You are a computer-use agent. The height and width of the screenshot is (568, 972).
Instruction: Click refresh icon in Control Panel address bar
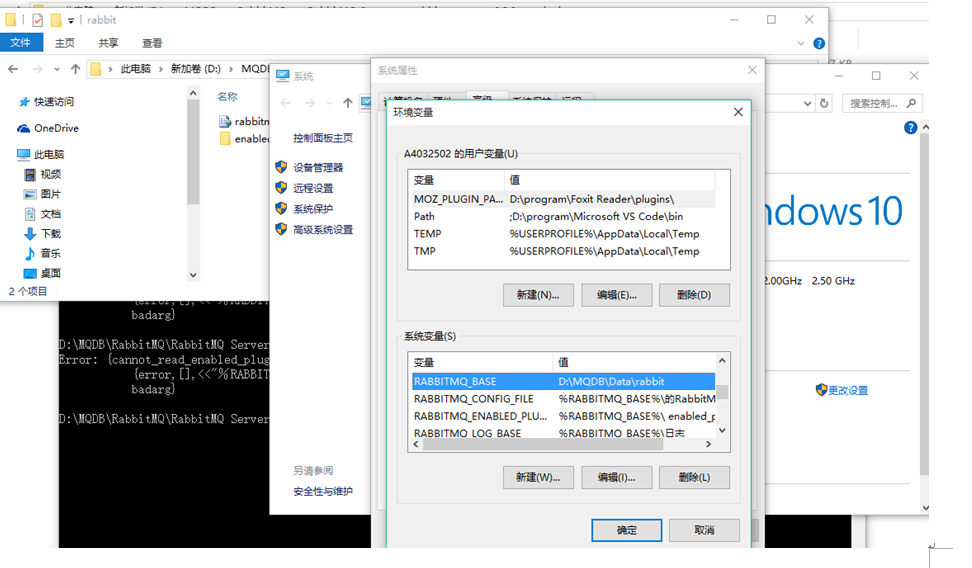point(824,104)
